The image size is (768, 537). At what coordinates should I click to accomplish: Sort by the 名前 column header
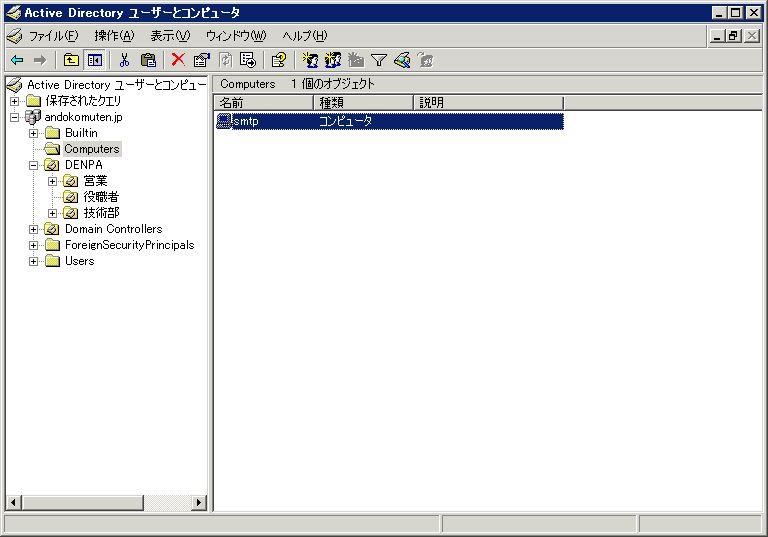[264, 103]
